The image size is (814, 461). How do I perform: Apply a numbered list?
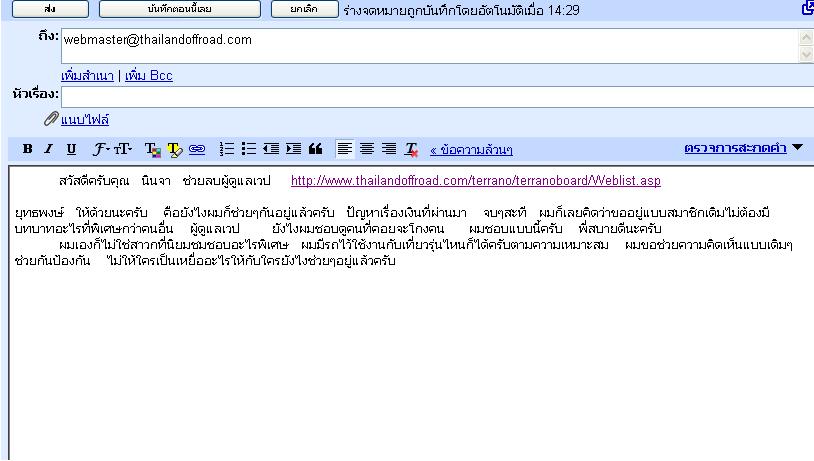coord(226,149)
